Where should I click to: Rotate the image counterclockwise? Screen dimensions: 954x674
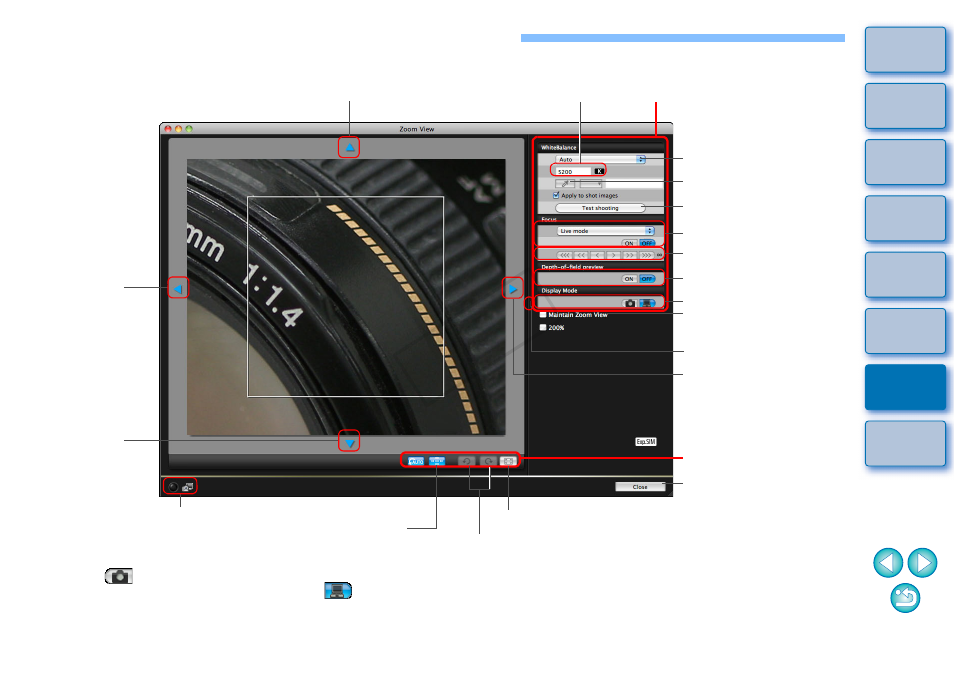tap(467, 461)
